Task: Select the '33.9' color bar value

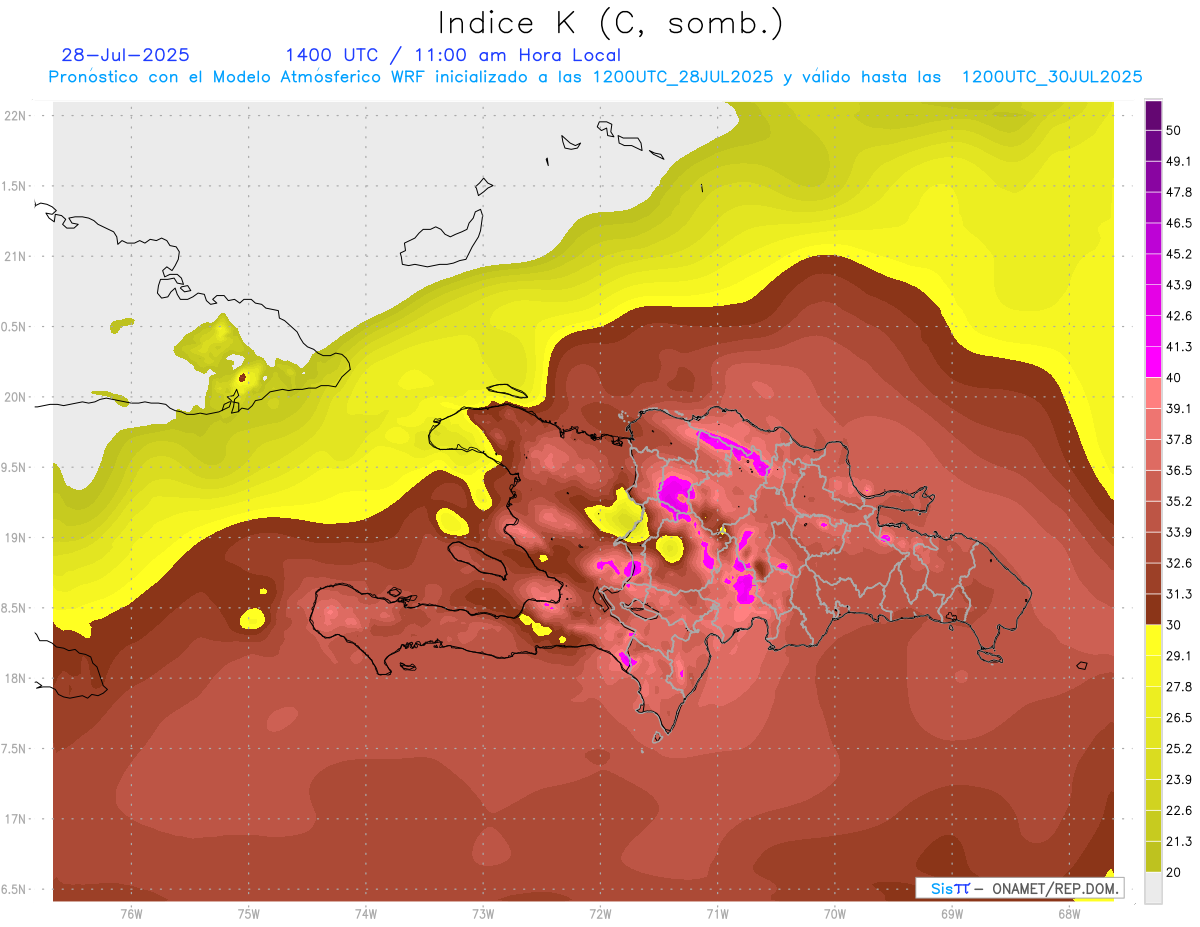Action: click(1179, 532)
